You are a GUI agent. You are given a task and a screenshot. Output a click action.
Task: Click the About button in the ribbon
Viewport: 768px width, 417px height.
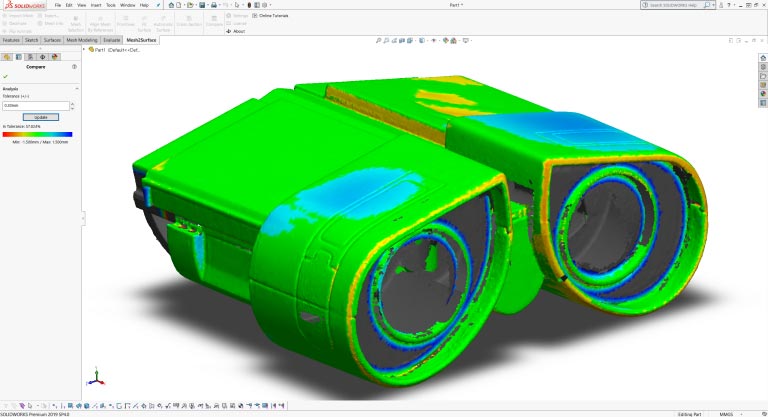[236, 31]
